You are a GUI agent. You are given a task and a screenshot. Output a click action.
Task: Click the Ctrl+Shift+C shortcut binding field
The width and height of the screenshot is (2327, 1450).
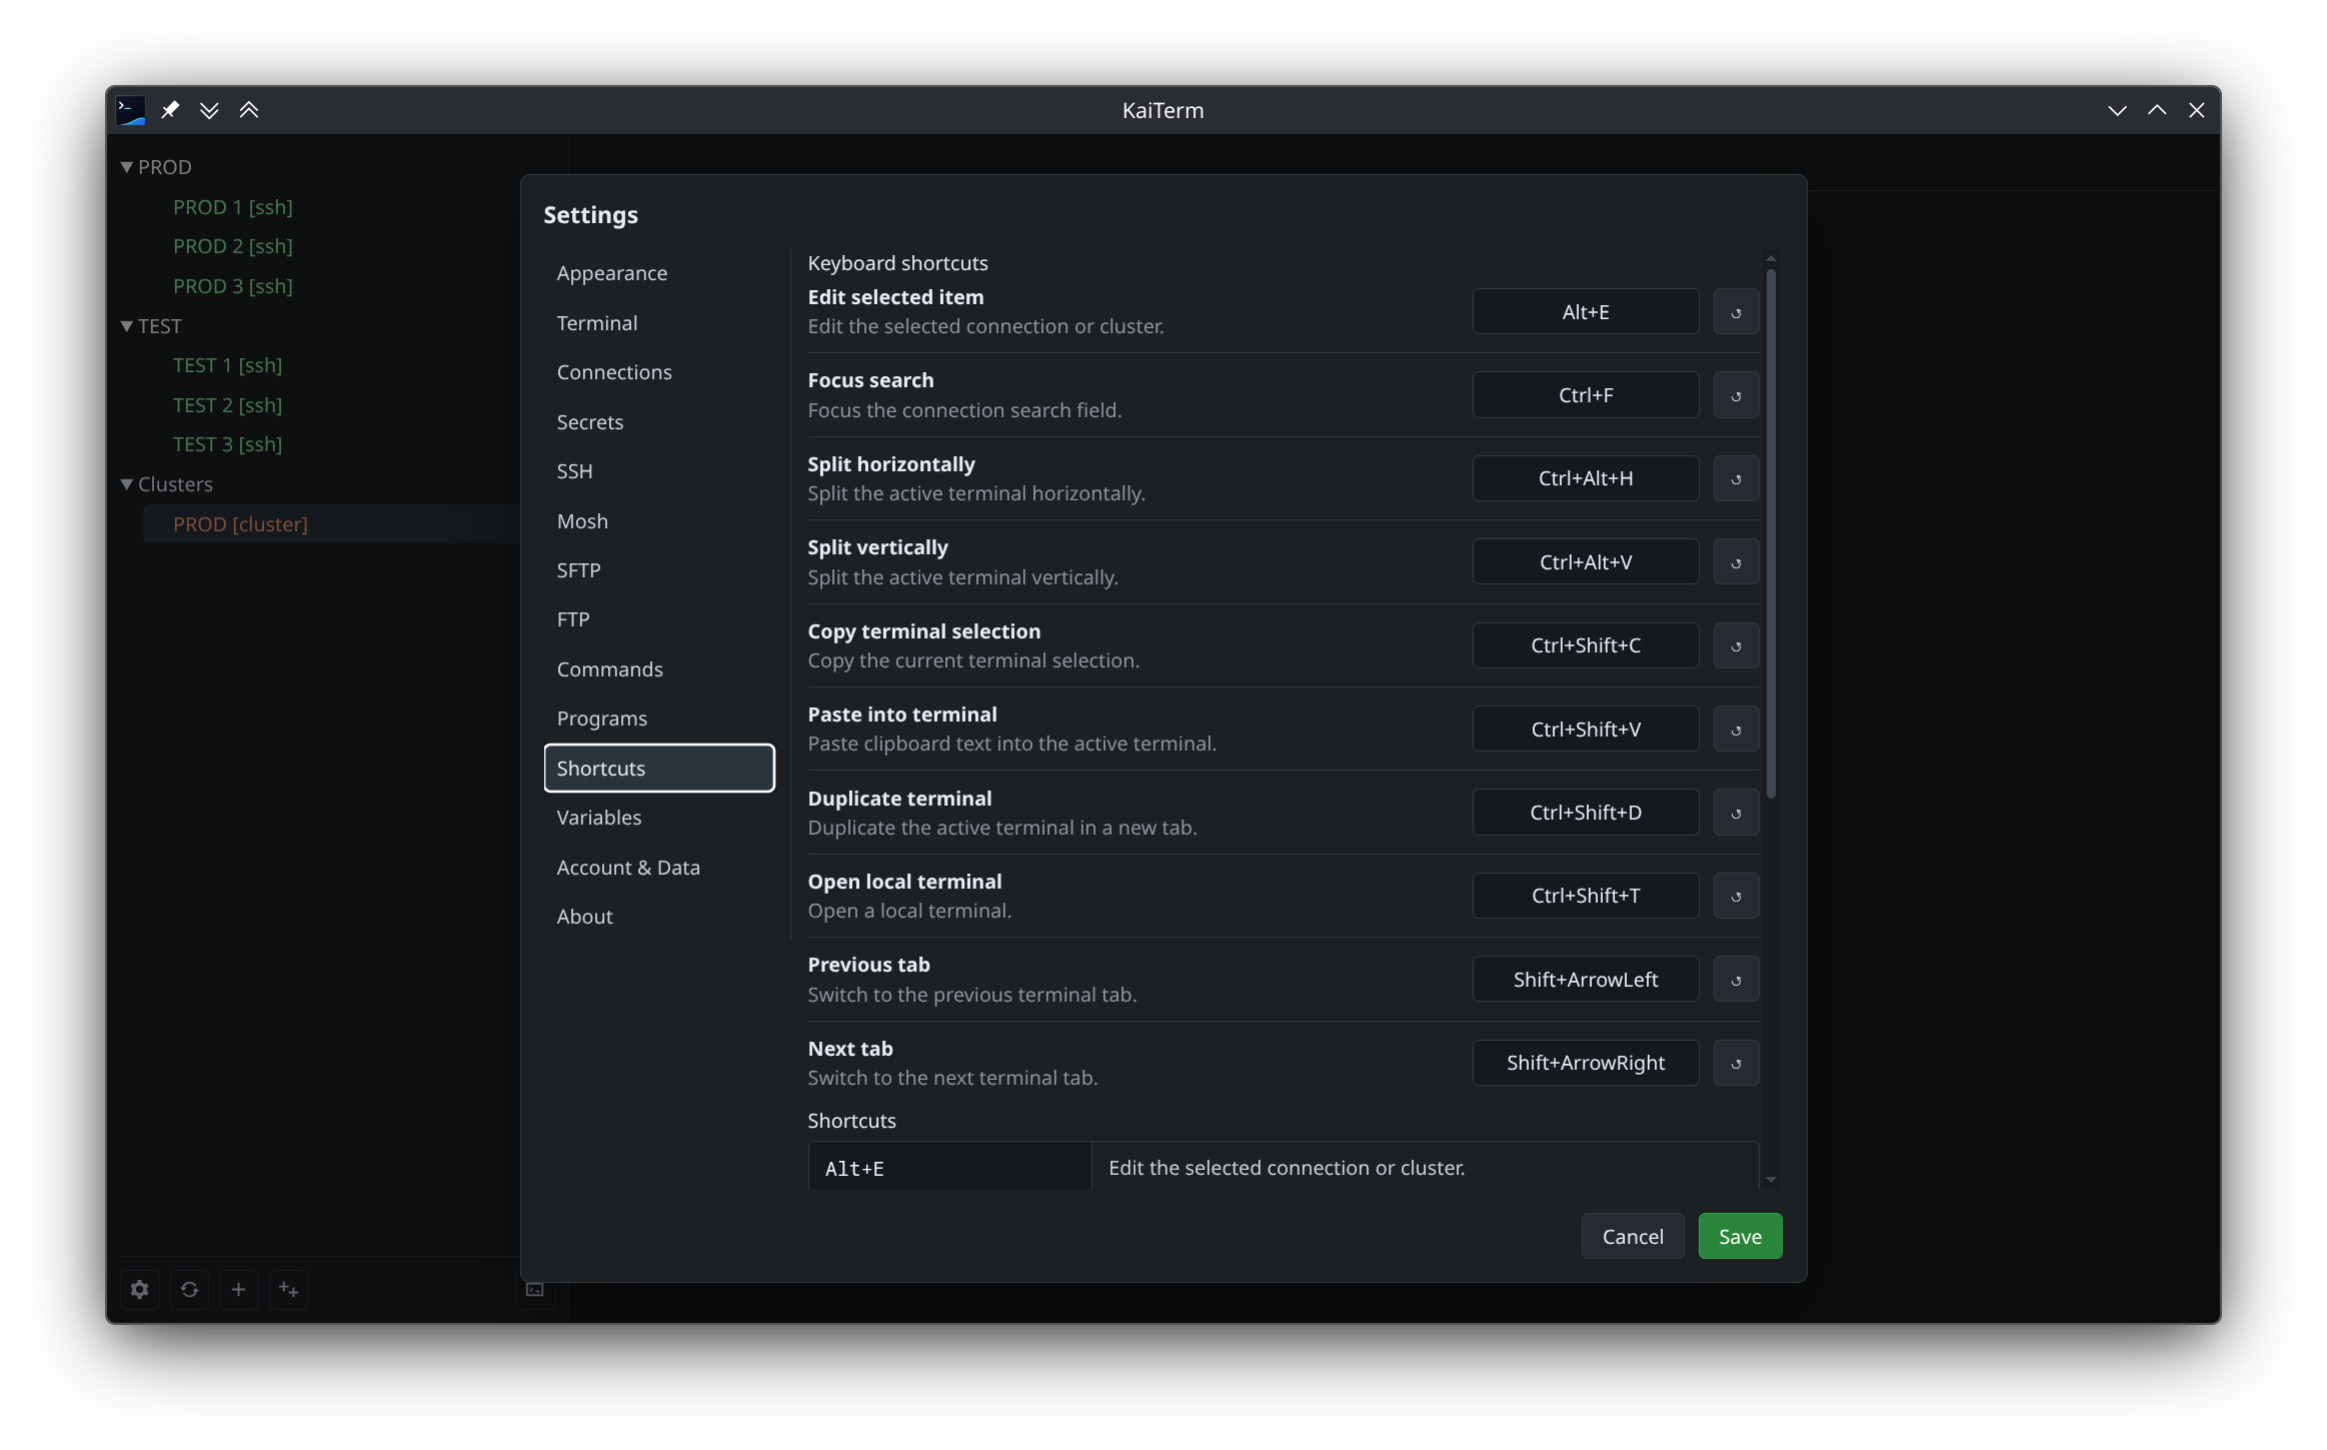1585,645
